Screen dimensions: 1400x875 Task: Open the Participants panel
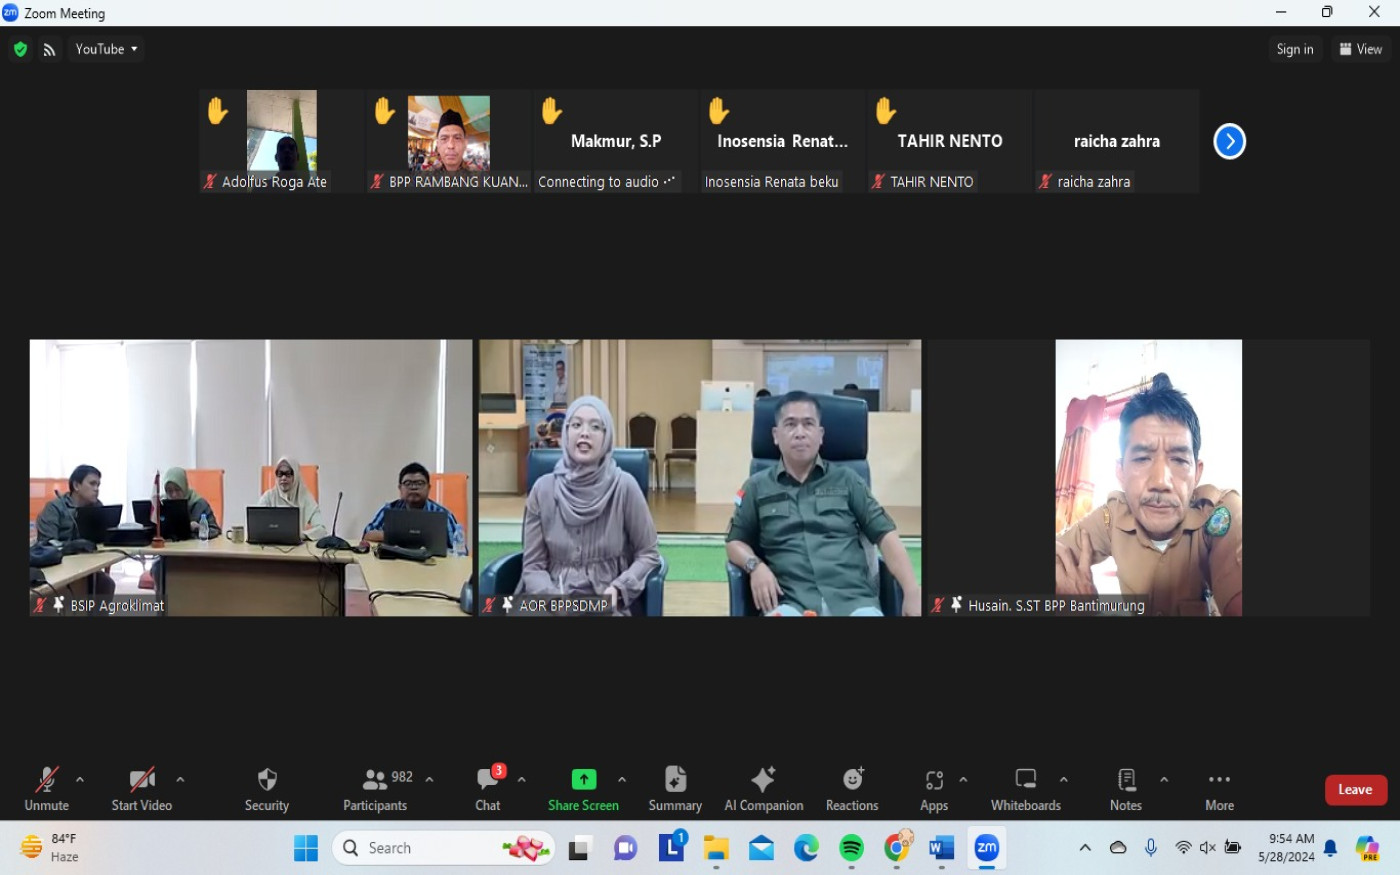pos(376,788)
